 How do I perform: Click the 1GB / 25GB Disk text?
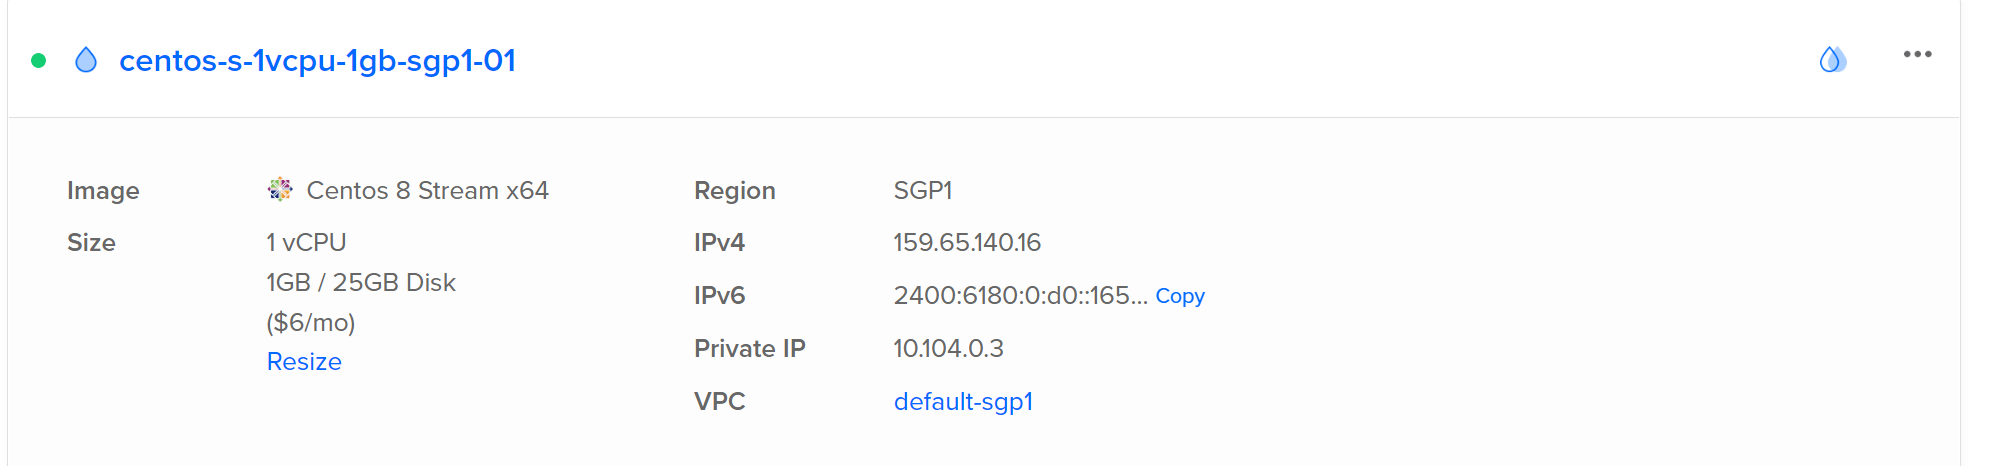click(x=361, y=283)
